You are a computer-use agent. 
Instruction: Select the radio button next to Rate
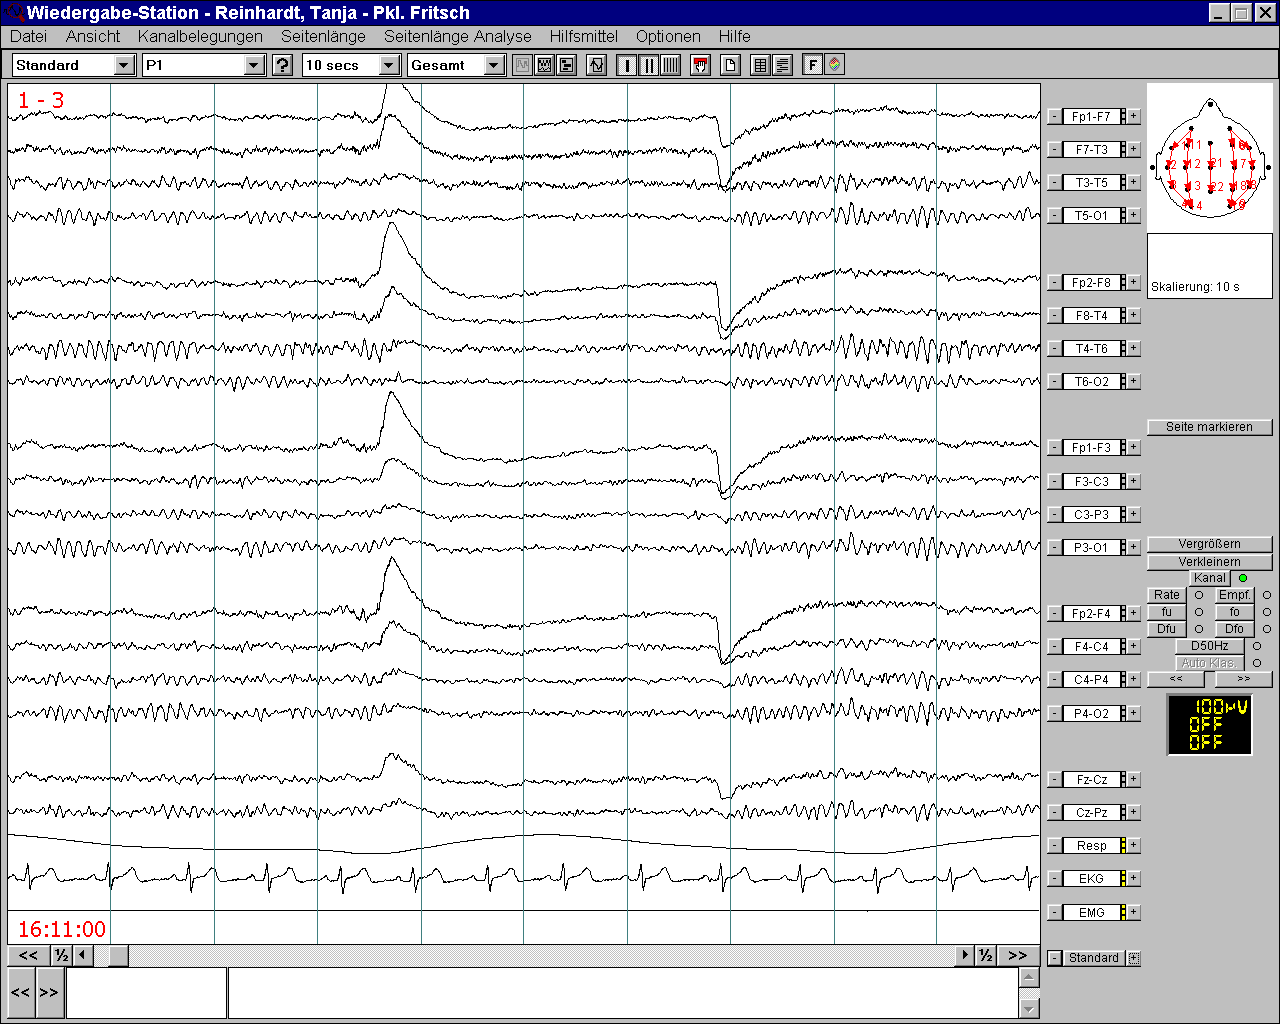click(x=1199, y=595)
